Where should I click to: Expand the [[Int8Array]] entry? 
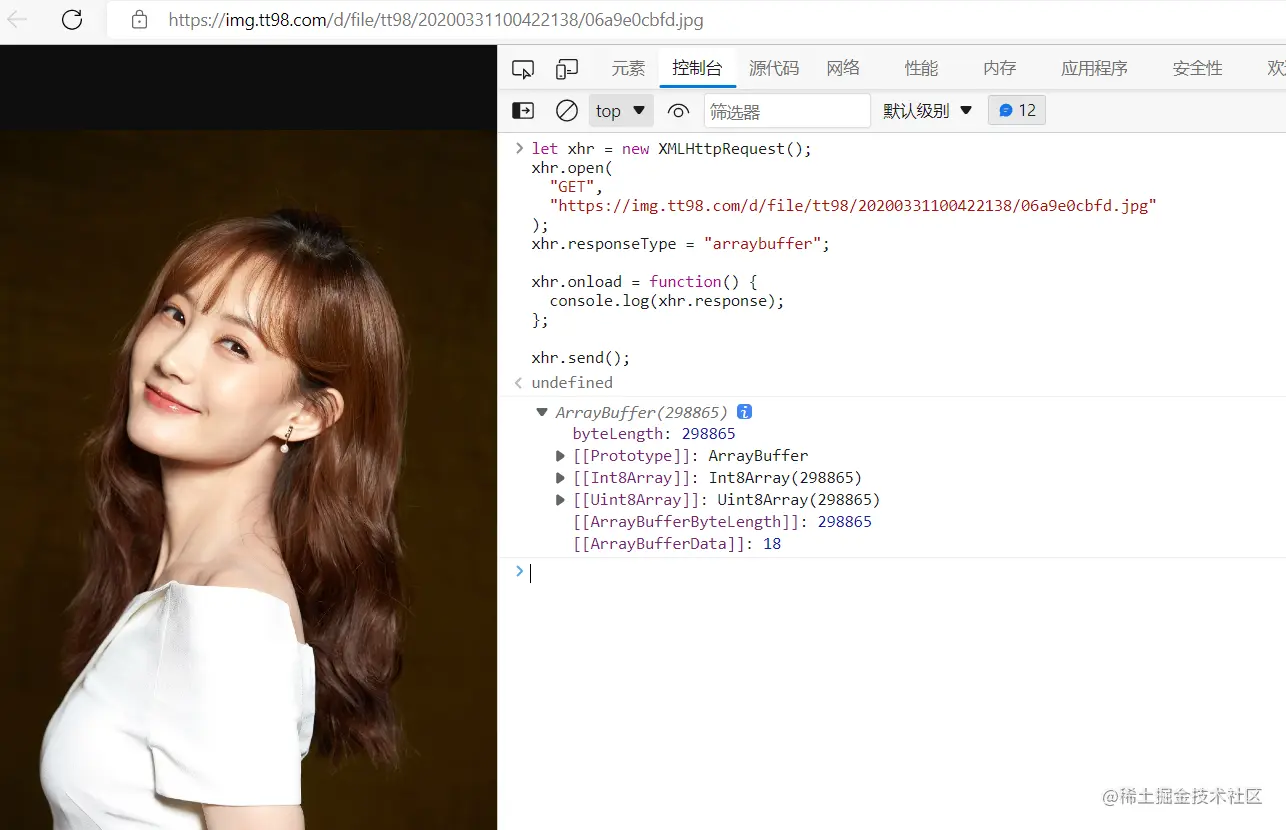561,478
